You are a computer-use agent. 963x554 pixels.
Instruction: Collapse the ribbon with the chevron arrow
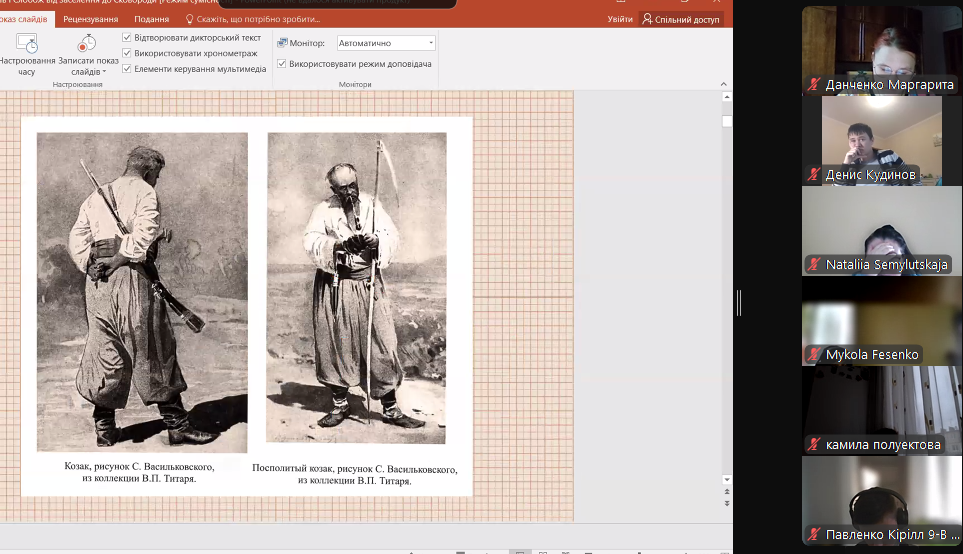click(x=723, y=84)
